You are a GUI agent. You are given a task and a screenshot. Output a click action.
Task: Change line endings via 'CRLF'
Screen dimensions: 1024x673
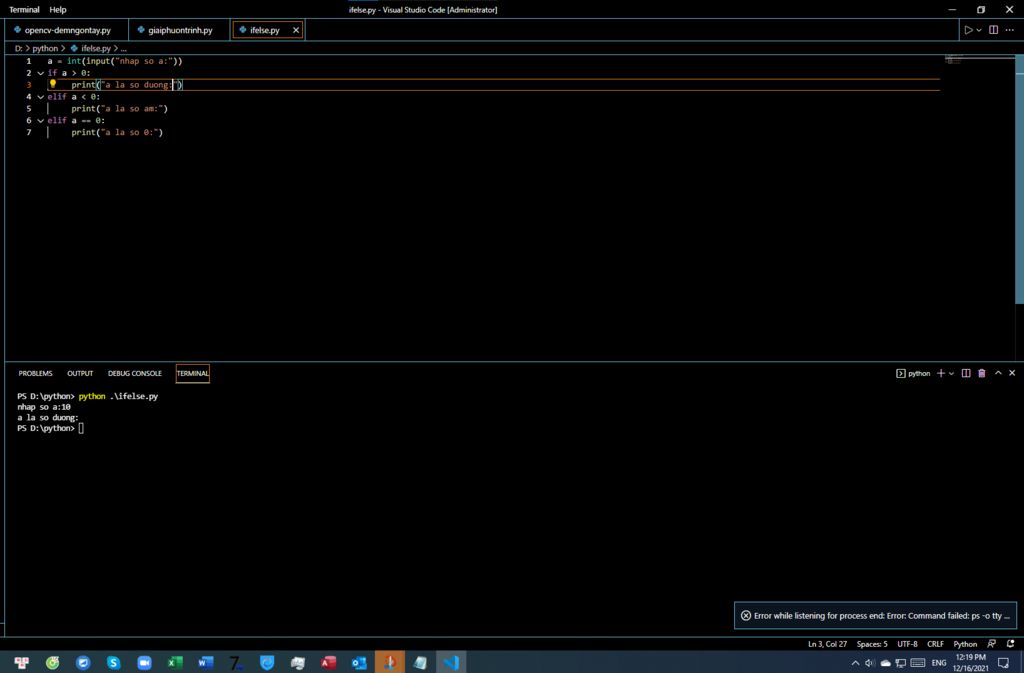pyautogui.click(x=935, y=644)
